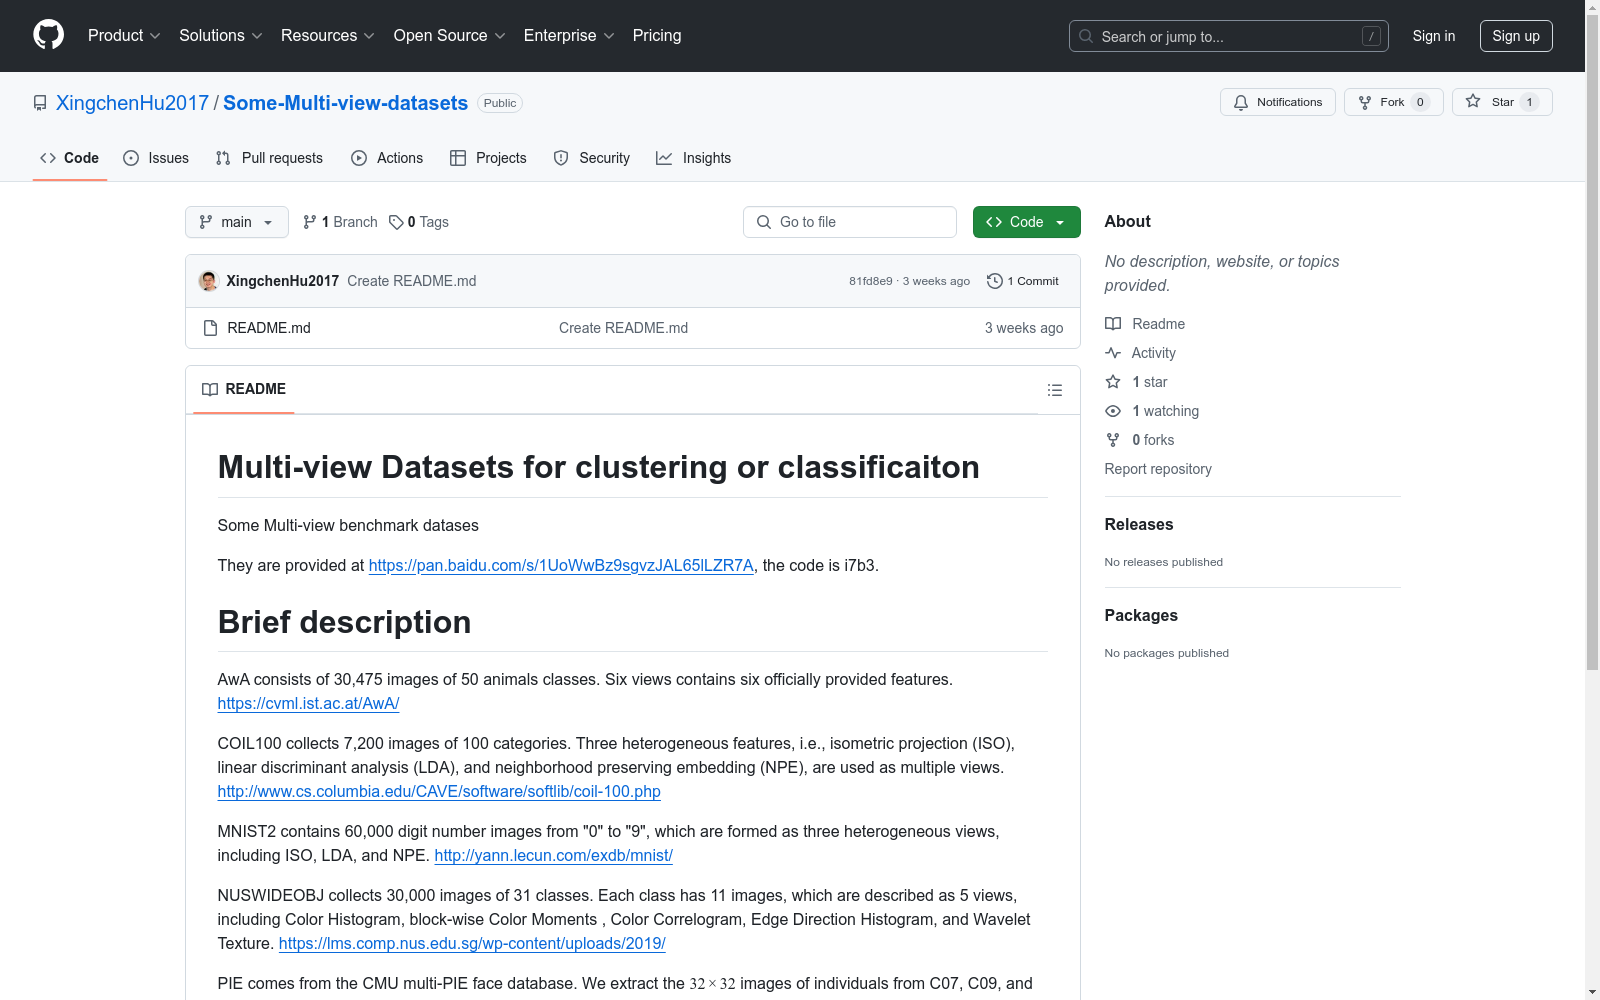The width and height of the screenshot is (1600, 1000).
Task: Click the Fork button
Action: pyautogui.click(x=1393, y=102)
